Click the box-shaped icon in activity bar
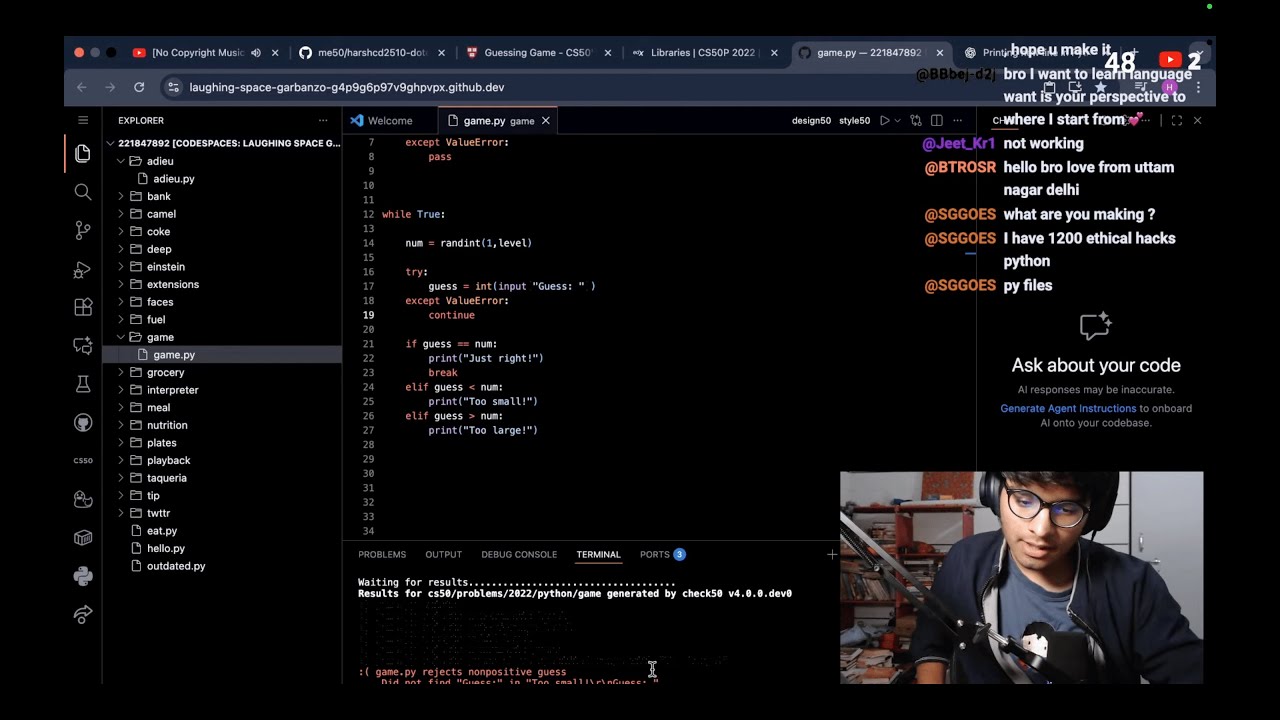This screenshot has height=720, width=1280. click(83, 538)
